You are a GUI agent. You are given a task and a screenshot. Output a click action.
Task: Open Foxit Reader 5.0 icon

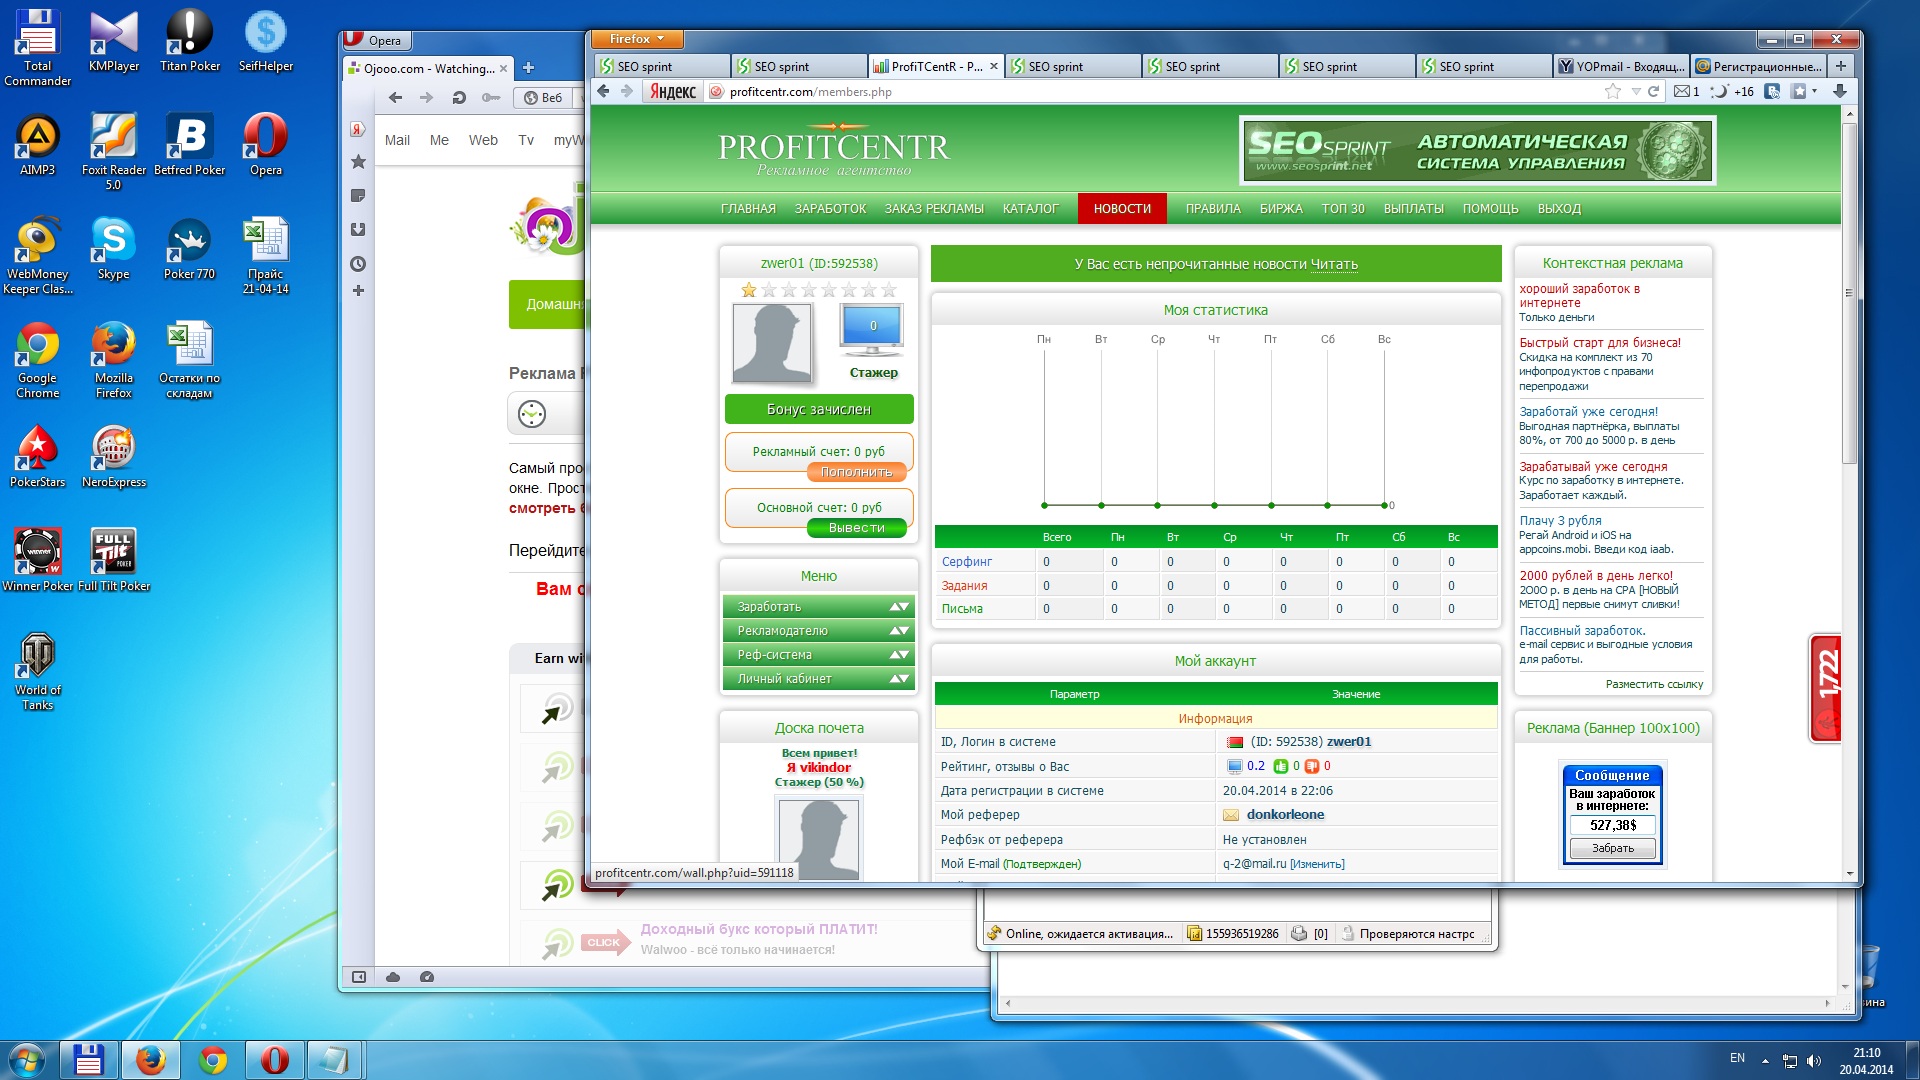click(x=114, y=151)
